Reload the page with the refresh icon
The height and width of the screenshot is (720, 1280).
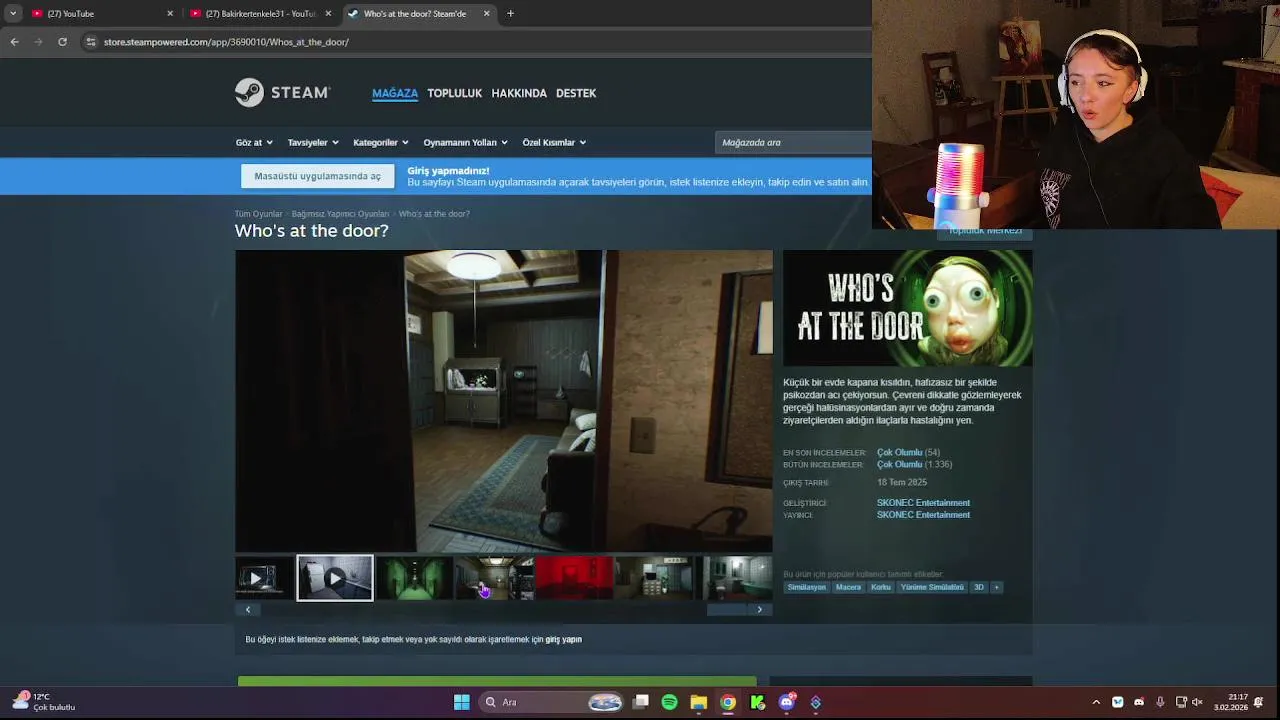tap(62, 42)
